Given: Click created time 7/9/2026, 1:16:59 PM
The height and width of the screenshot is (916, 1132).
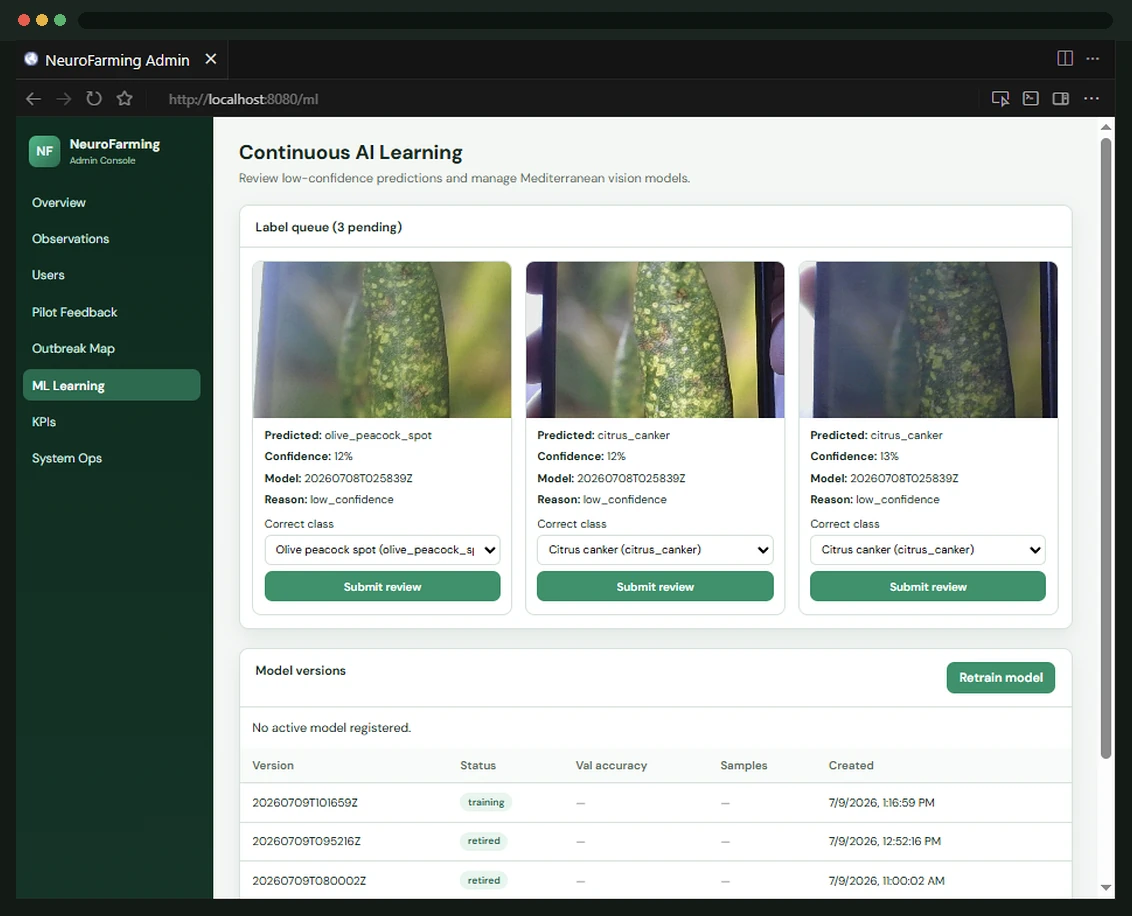Looking at the screenshot, I should [881, 803].
